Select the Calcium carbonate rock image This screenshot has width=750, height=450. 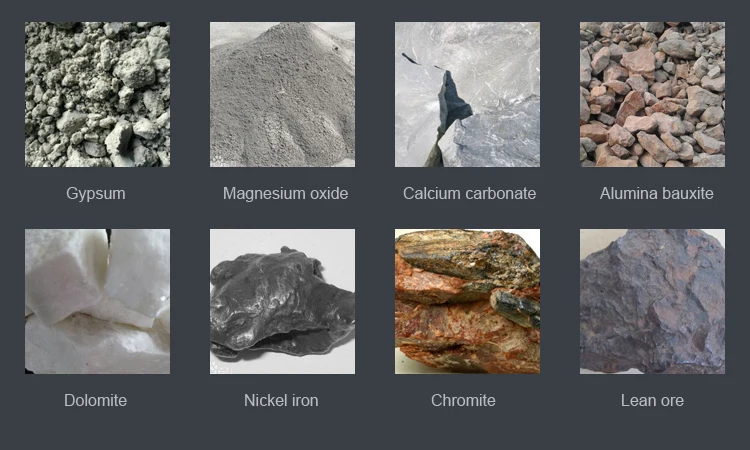coord(467,94)
